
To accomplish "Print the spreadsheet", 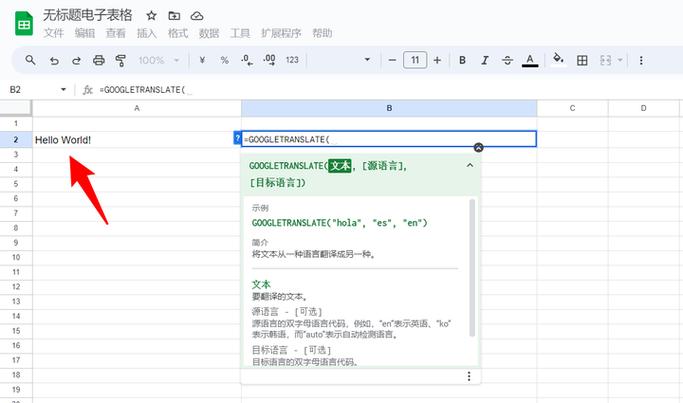I will (x=99, y=60).
